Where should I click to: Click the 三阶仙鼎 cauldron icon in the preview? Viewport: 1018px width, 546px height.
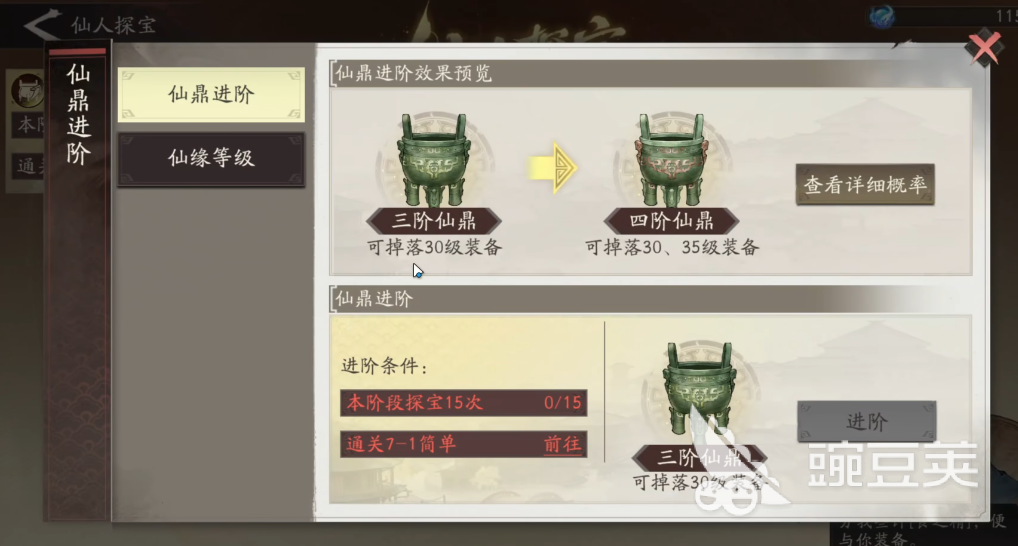[x=434, y=160]
